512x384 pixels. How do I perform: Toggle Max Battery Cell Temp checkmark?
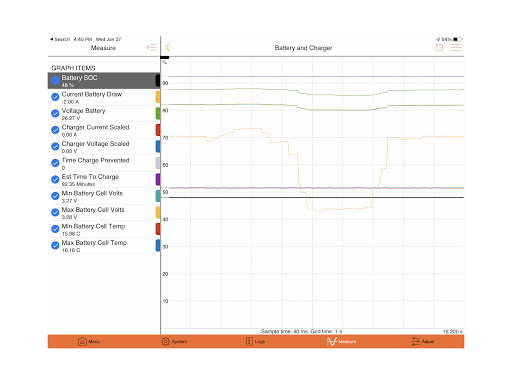(x=55, y=245)
